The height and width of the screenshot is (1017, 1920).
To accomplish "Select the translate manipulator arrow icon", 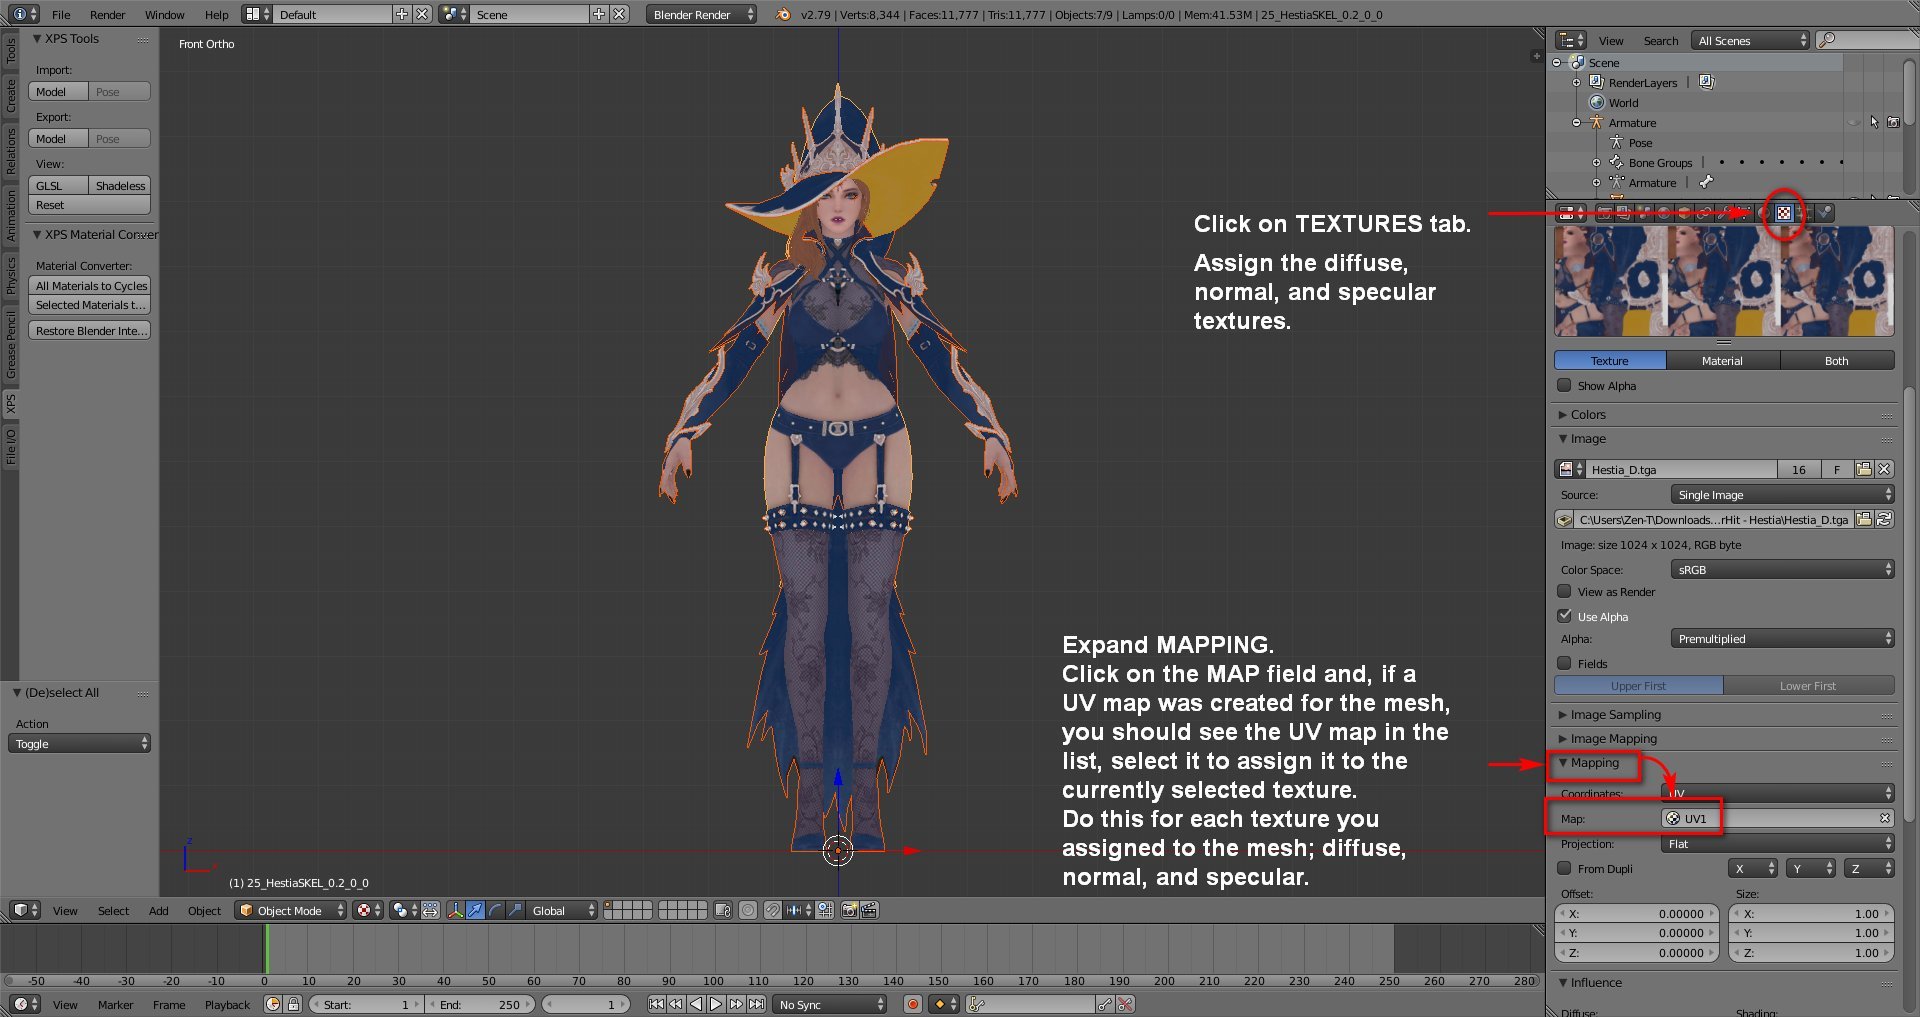I will 475,910.
